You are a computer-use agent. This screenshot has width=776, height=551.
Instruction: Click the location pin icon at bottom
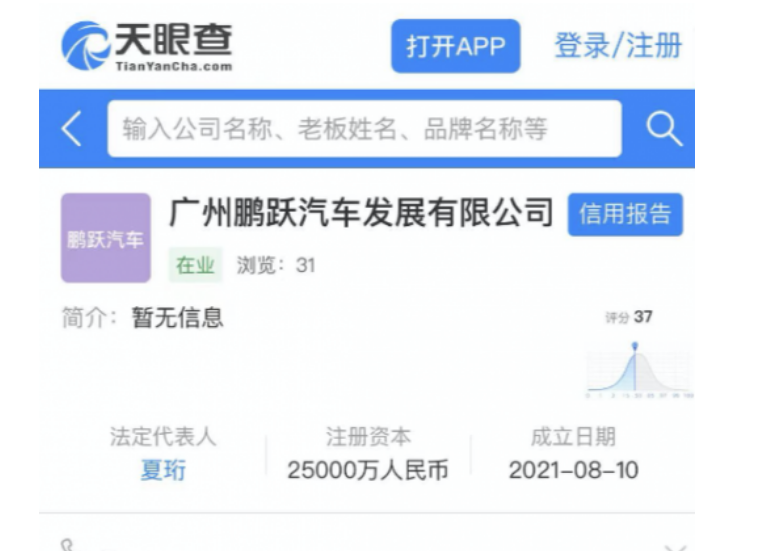(68, 546)
